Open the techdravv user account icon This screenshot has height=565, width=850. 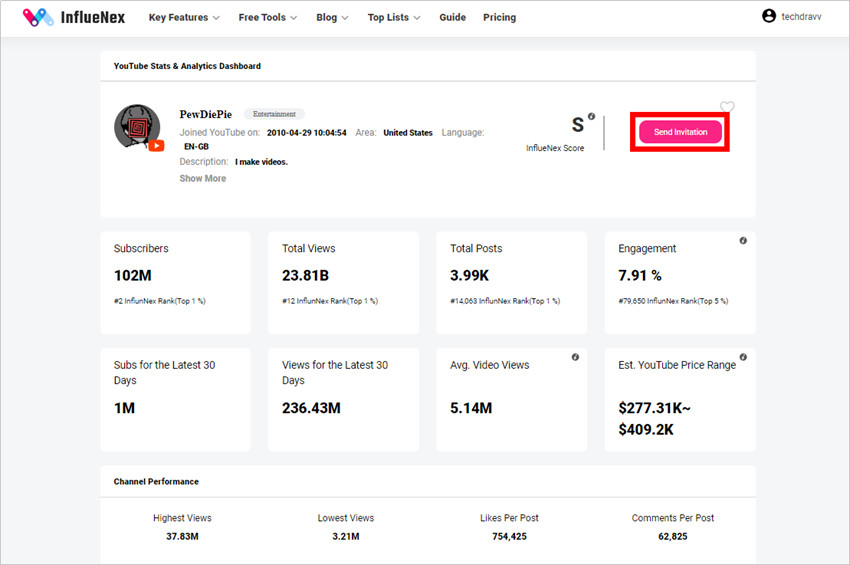pyautogui.click(x=769, y=16)
